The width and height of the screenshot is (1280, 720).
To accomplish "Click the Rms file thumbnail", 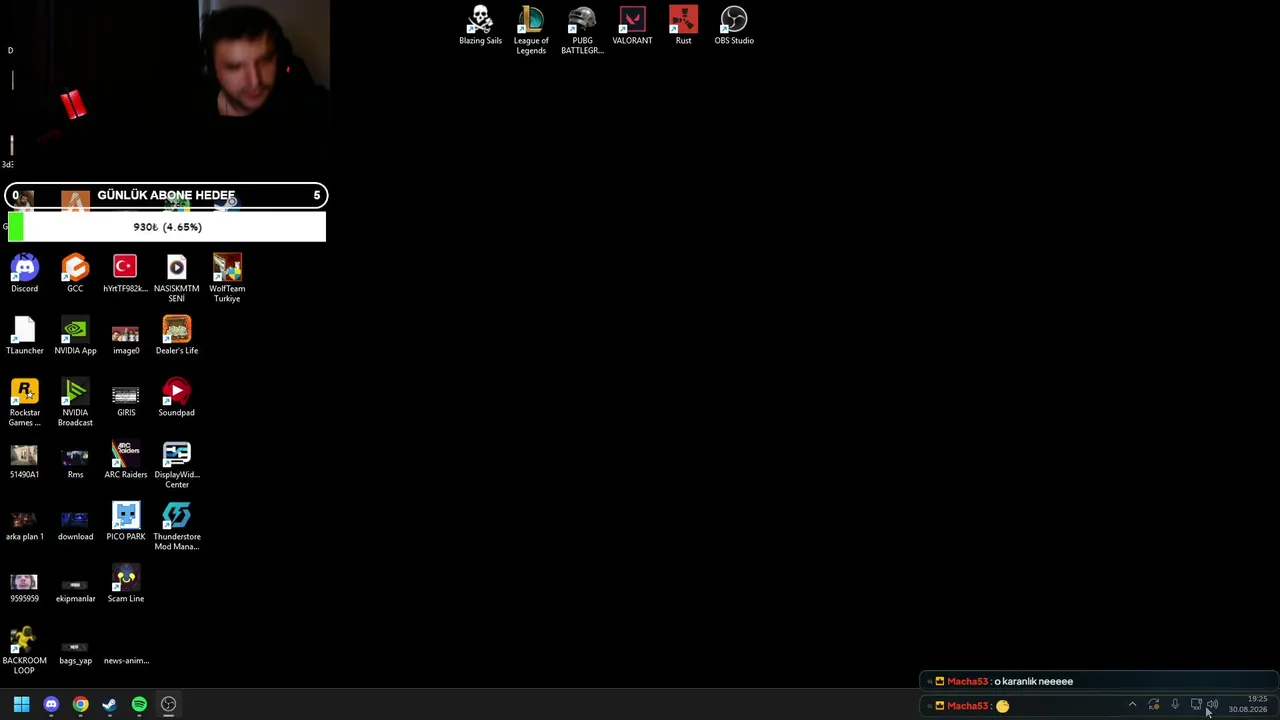I will [75, 460].
